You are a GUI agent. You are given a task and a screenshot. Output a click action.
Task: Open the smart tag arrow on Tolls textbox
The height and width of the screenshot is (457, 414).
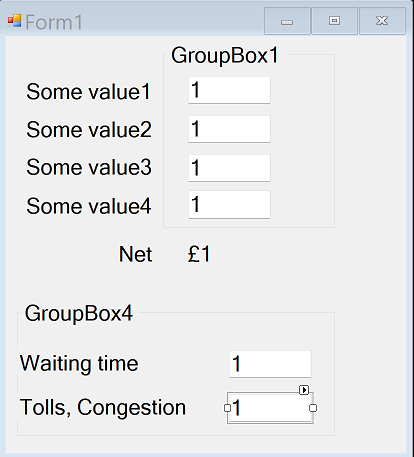pyautogui.click(x=304, y=390)
